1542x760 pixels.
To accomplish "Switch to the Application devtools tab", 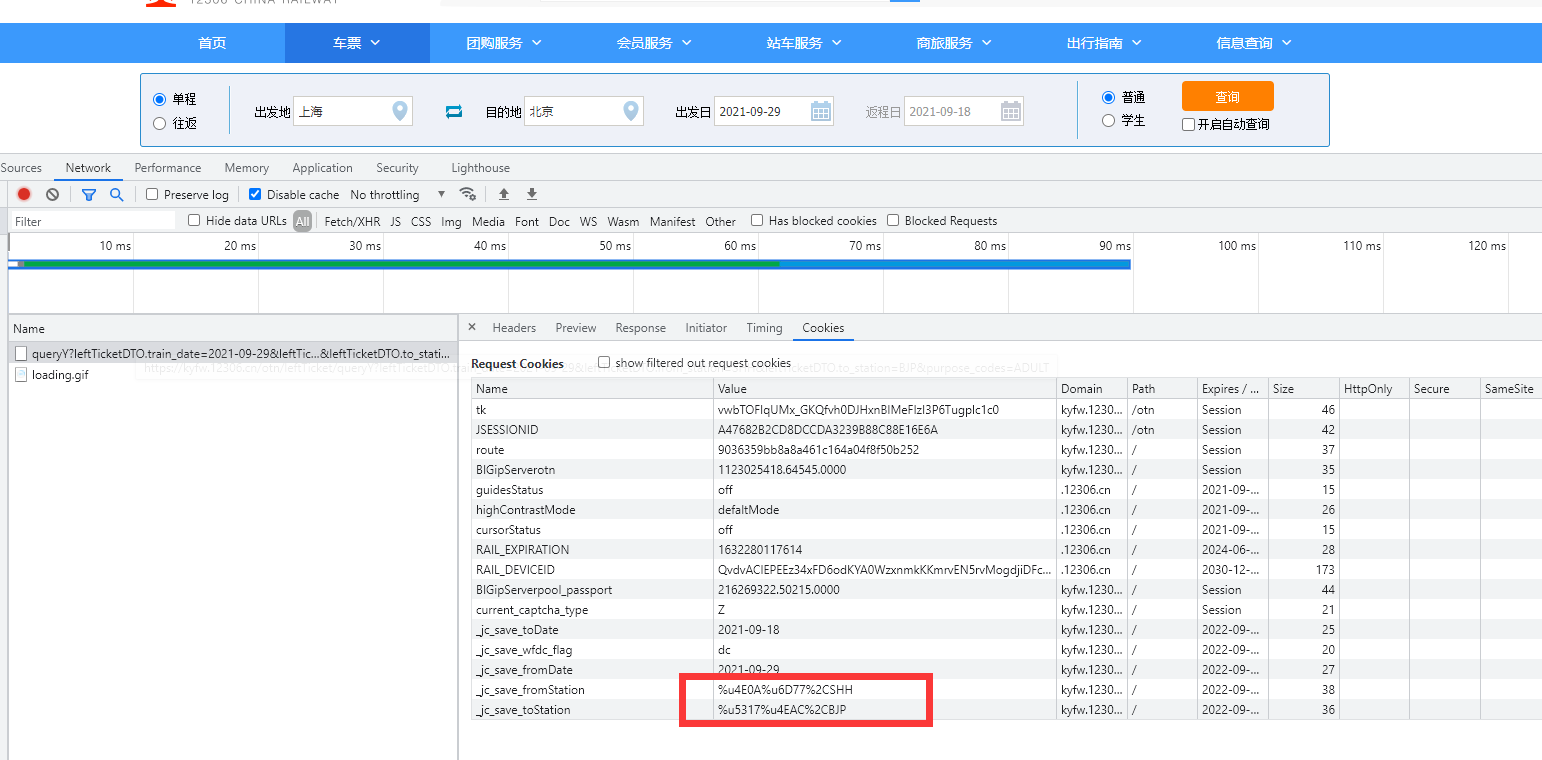I will pos(322,168).
